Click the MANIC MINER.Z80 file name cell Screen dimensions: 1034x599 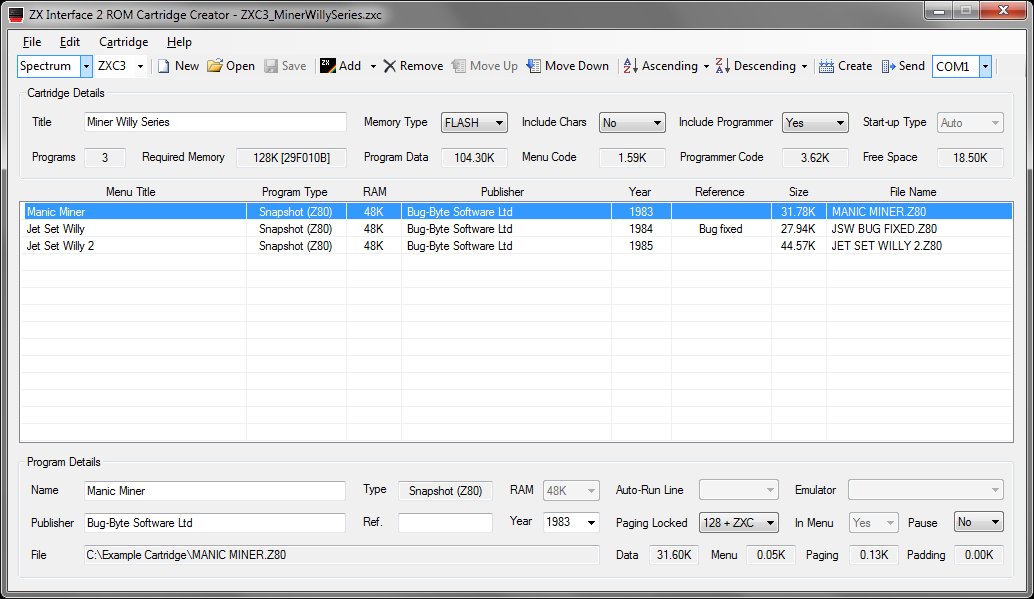(879, 212)
